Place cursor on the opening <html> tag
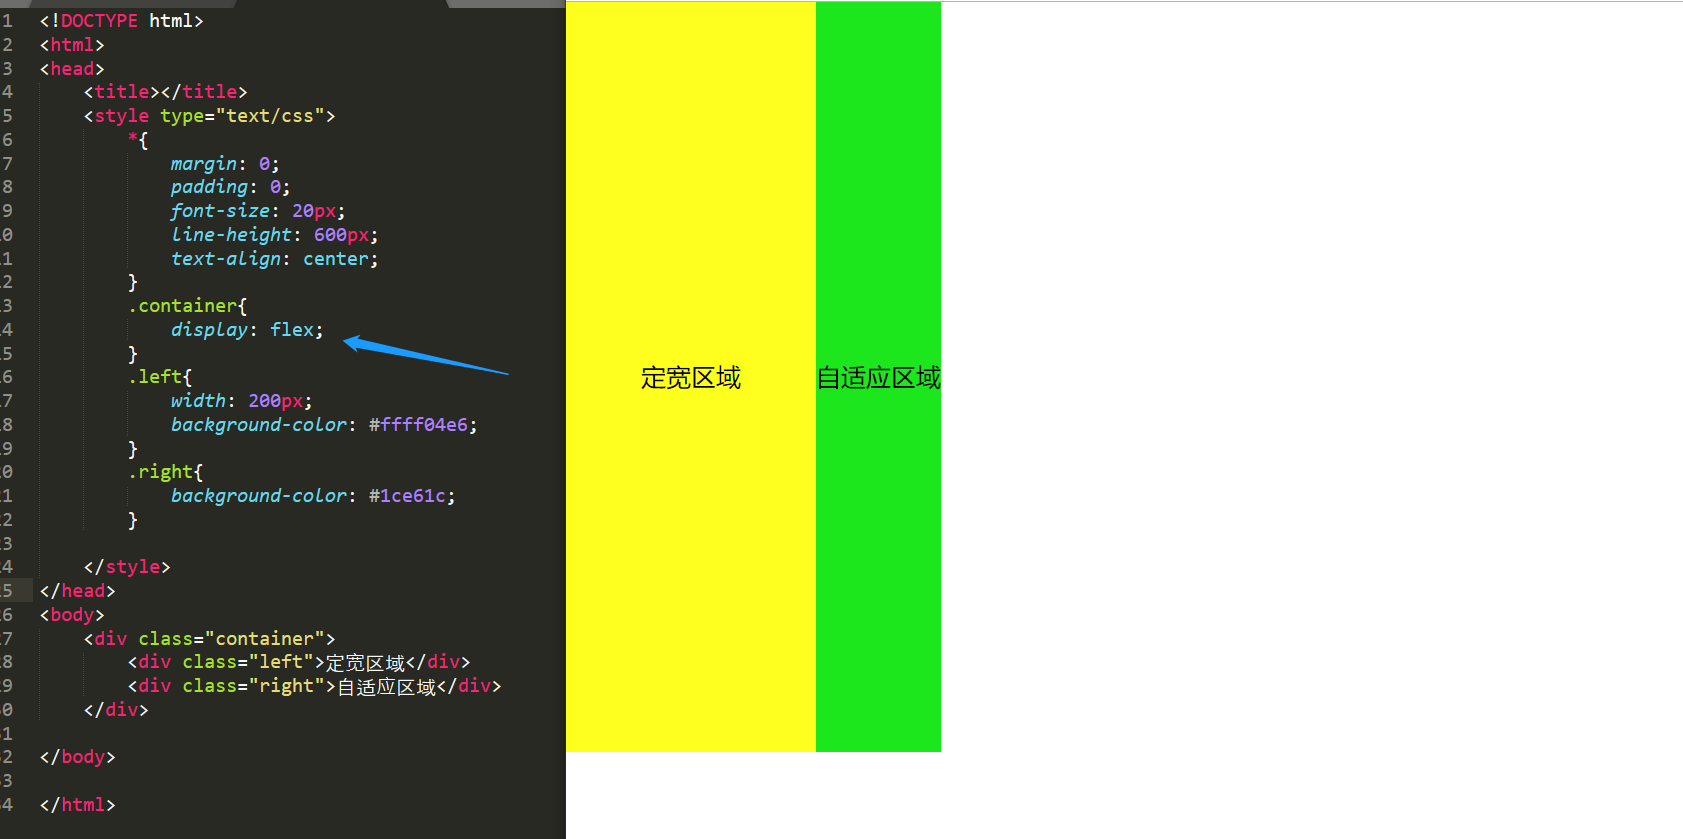Image resolution: width=1683 pixels, height=839 pixels. 72,45
